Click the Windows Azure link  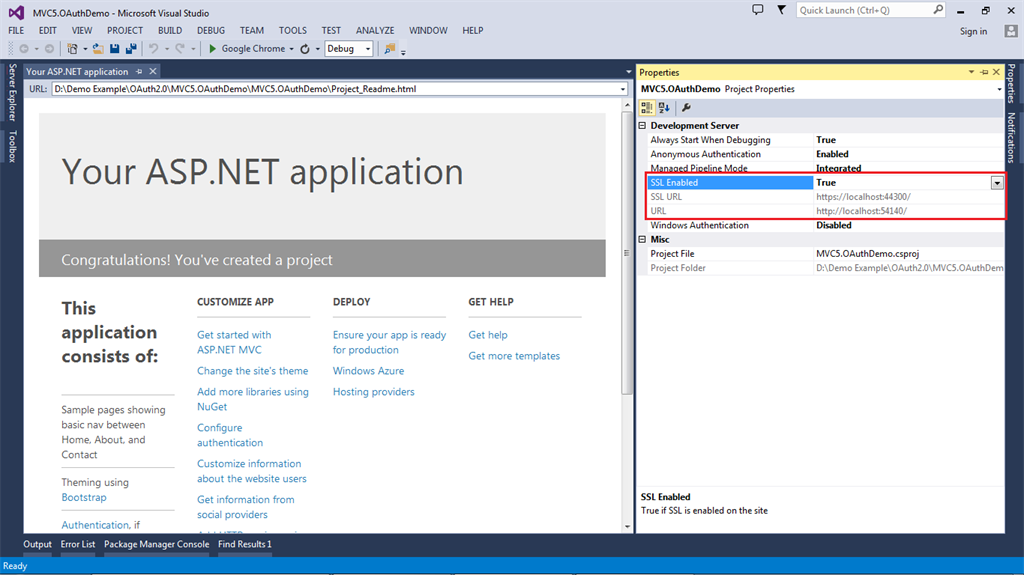tap(368, 371)
